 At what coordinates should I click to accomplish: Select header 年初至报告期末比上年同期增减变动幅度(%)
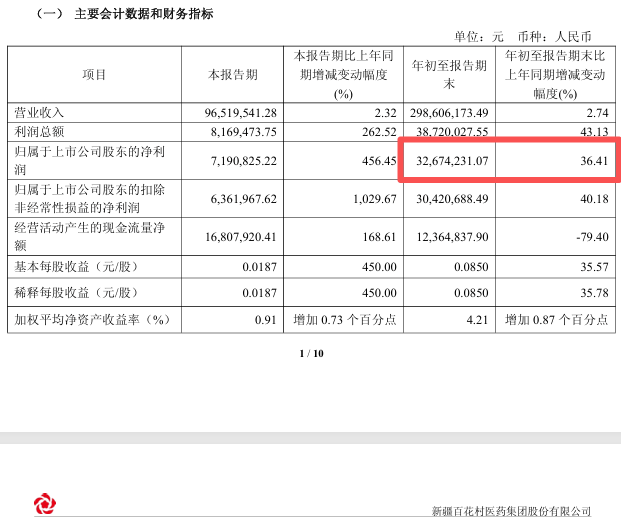click(x=555, y=74)
